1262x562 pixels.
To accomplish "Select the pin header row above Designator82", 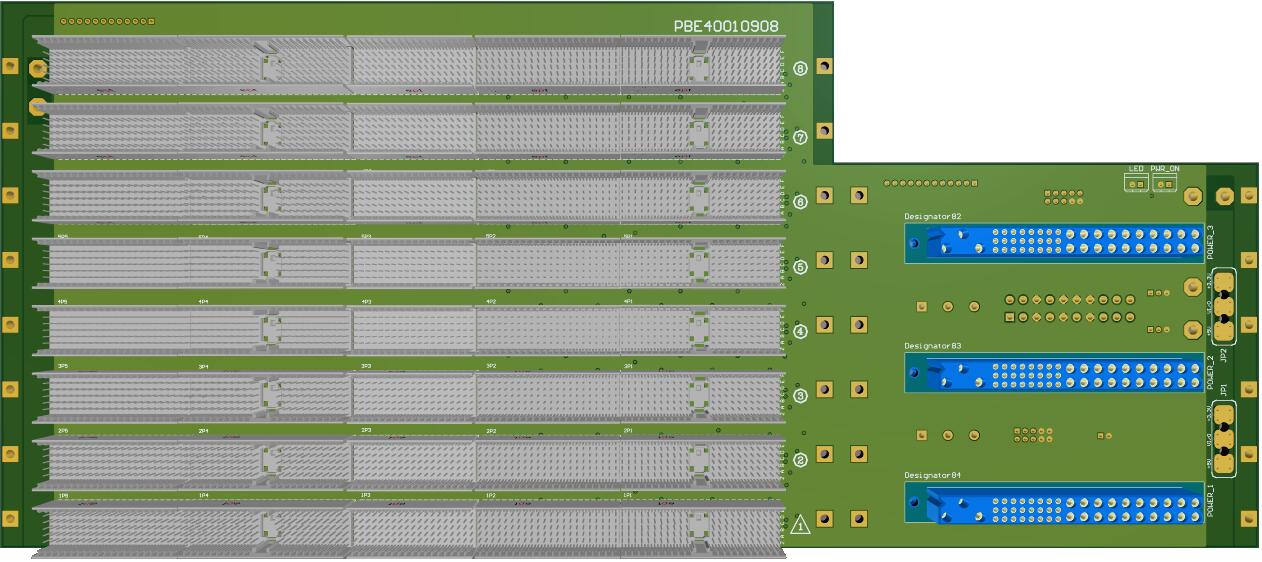I will [x=930, y=183].
